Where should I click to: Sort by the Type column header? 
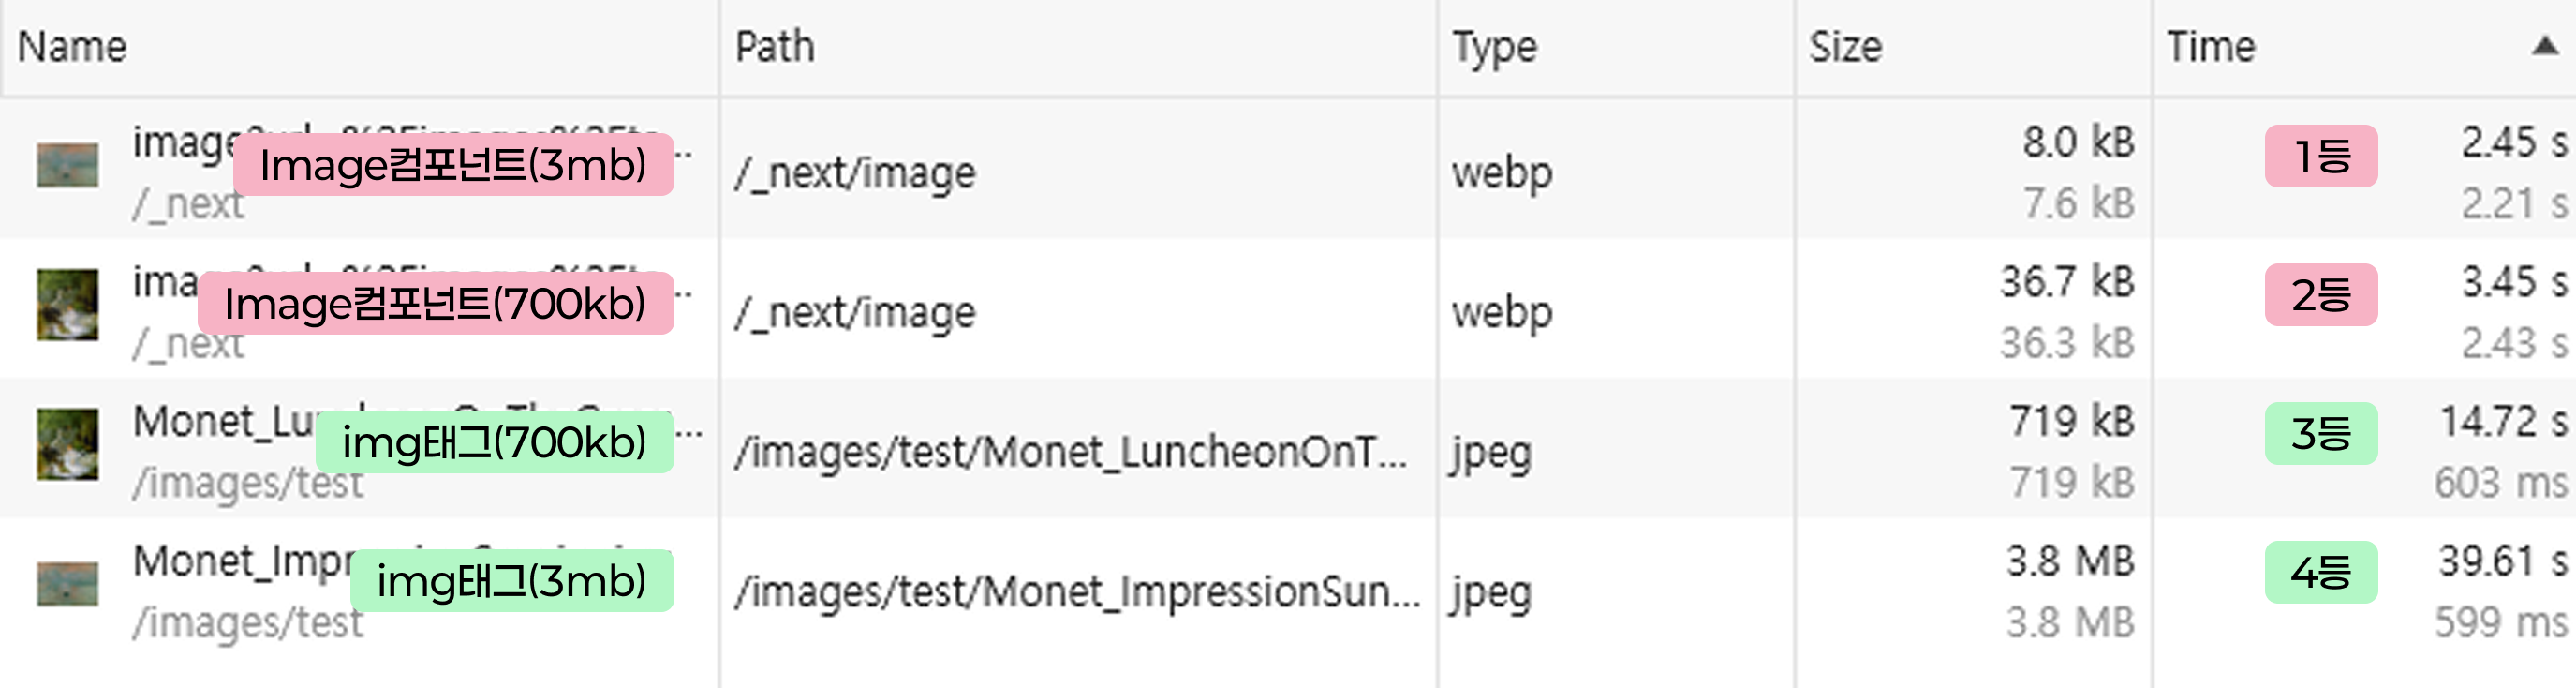pos(1495,47)
